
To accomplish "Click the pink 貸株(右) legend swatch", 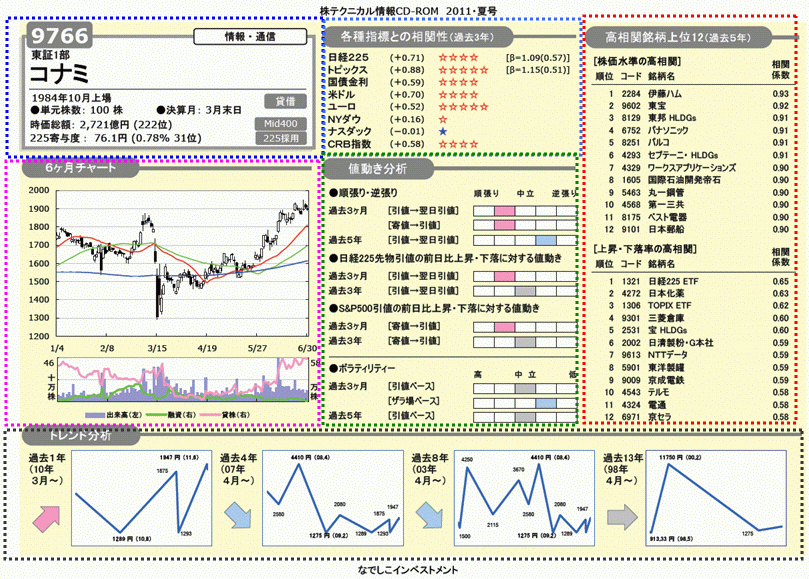I will [210, 415].
